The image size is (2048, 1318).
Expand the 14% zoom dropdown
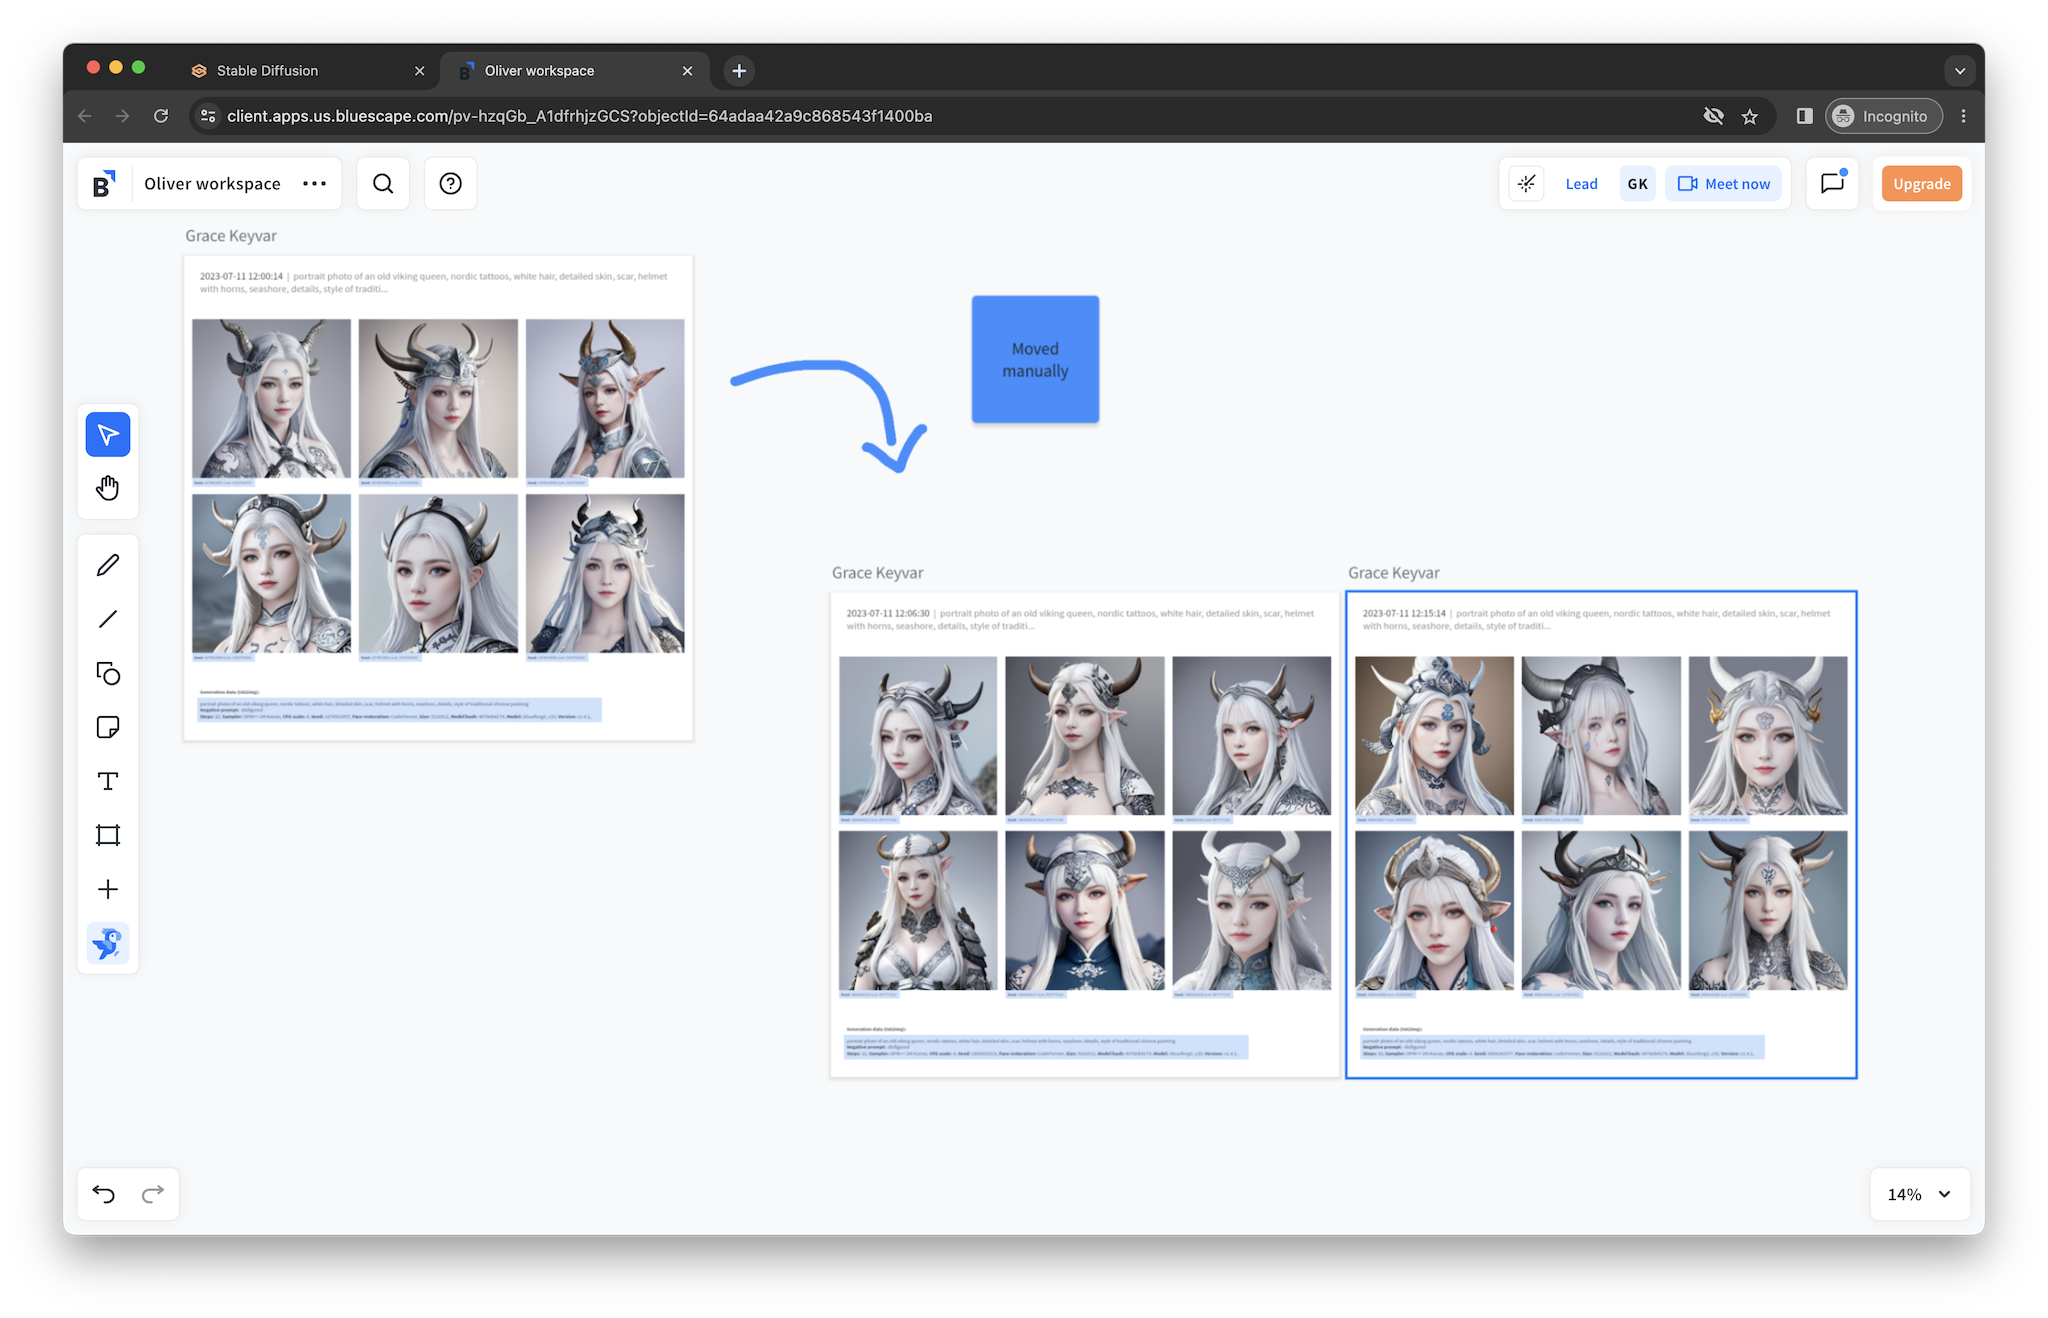pos(1945,1194)
